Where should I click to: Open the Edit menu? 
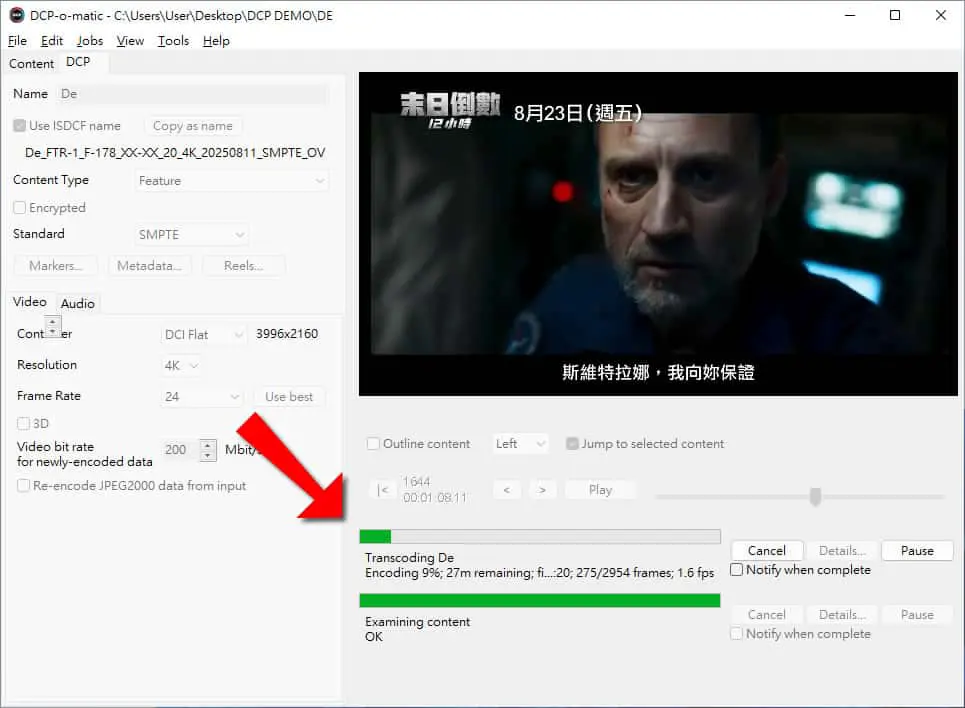pyautogui.click(x=52, y=41)
